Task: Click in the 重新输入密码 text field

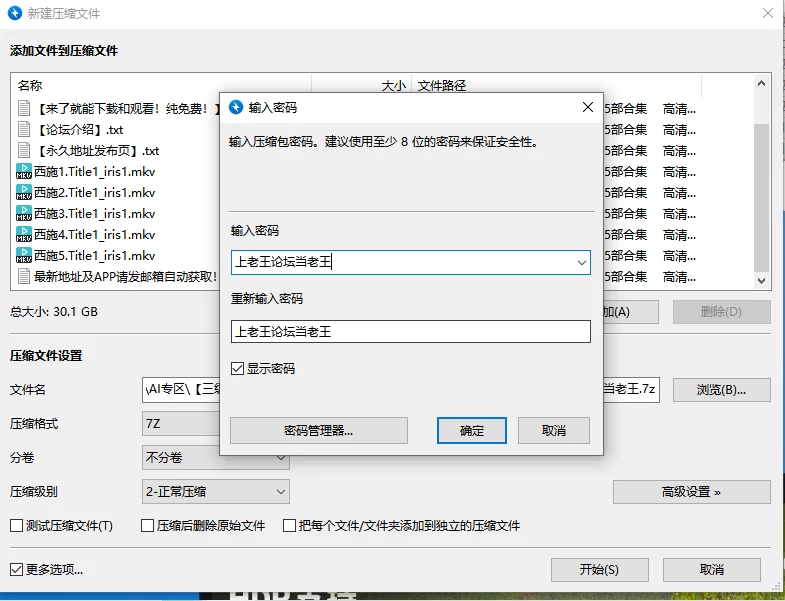Action: pos(411,332)
